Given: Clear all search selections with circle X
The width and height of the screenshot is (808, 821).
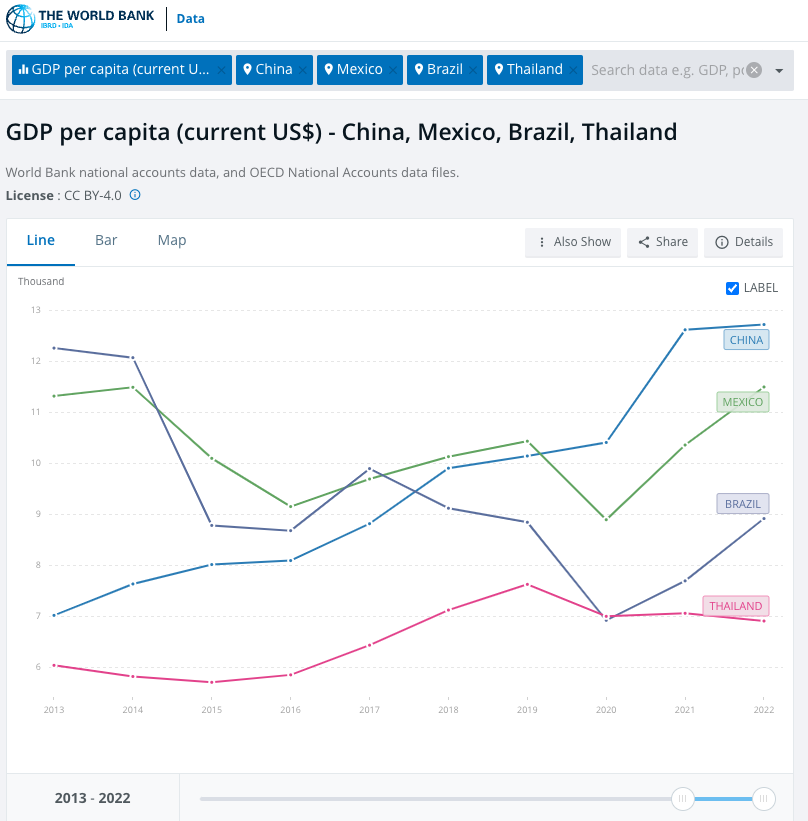Looking at the screenshot, I should [754, 70].
